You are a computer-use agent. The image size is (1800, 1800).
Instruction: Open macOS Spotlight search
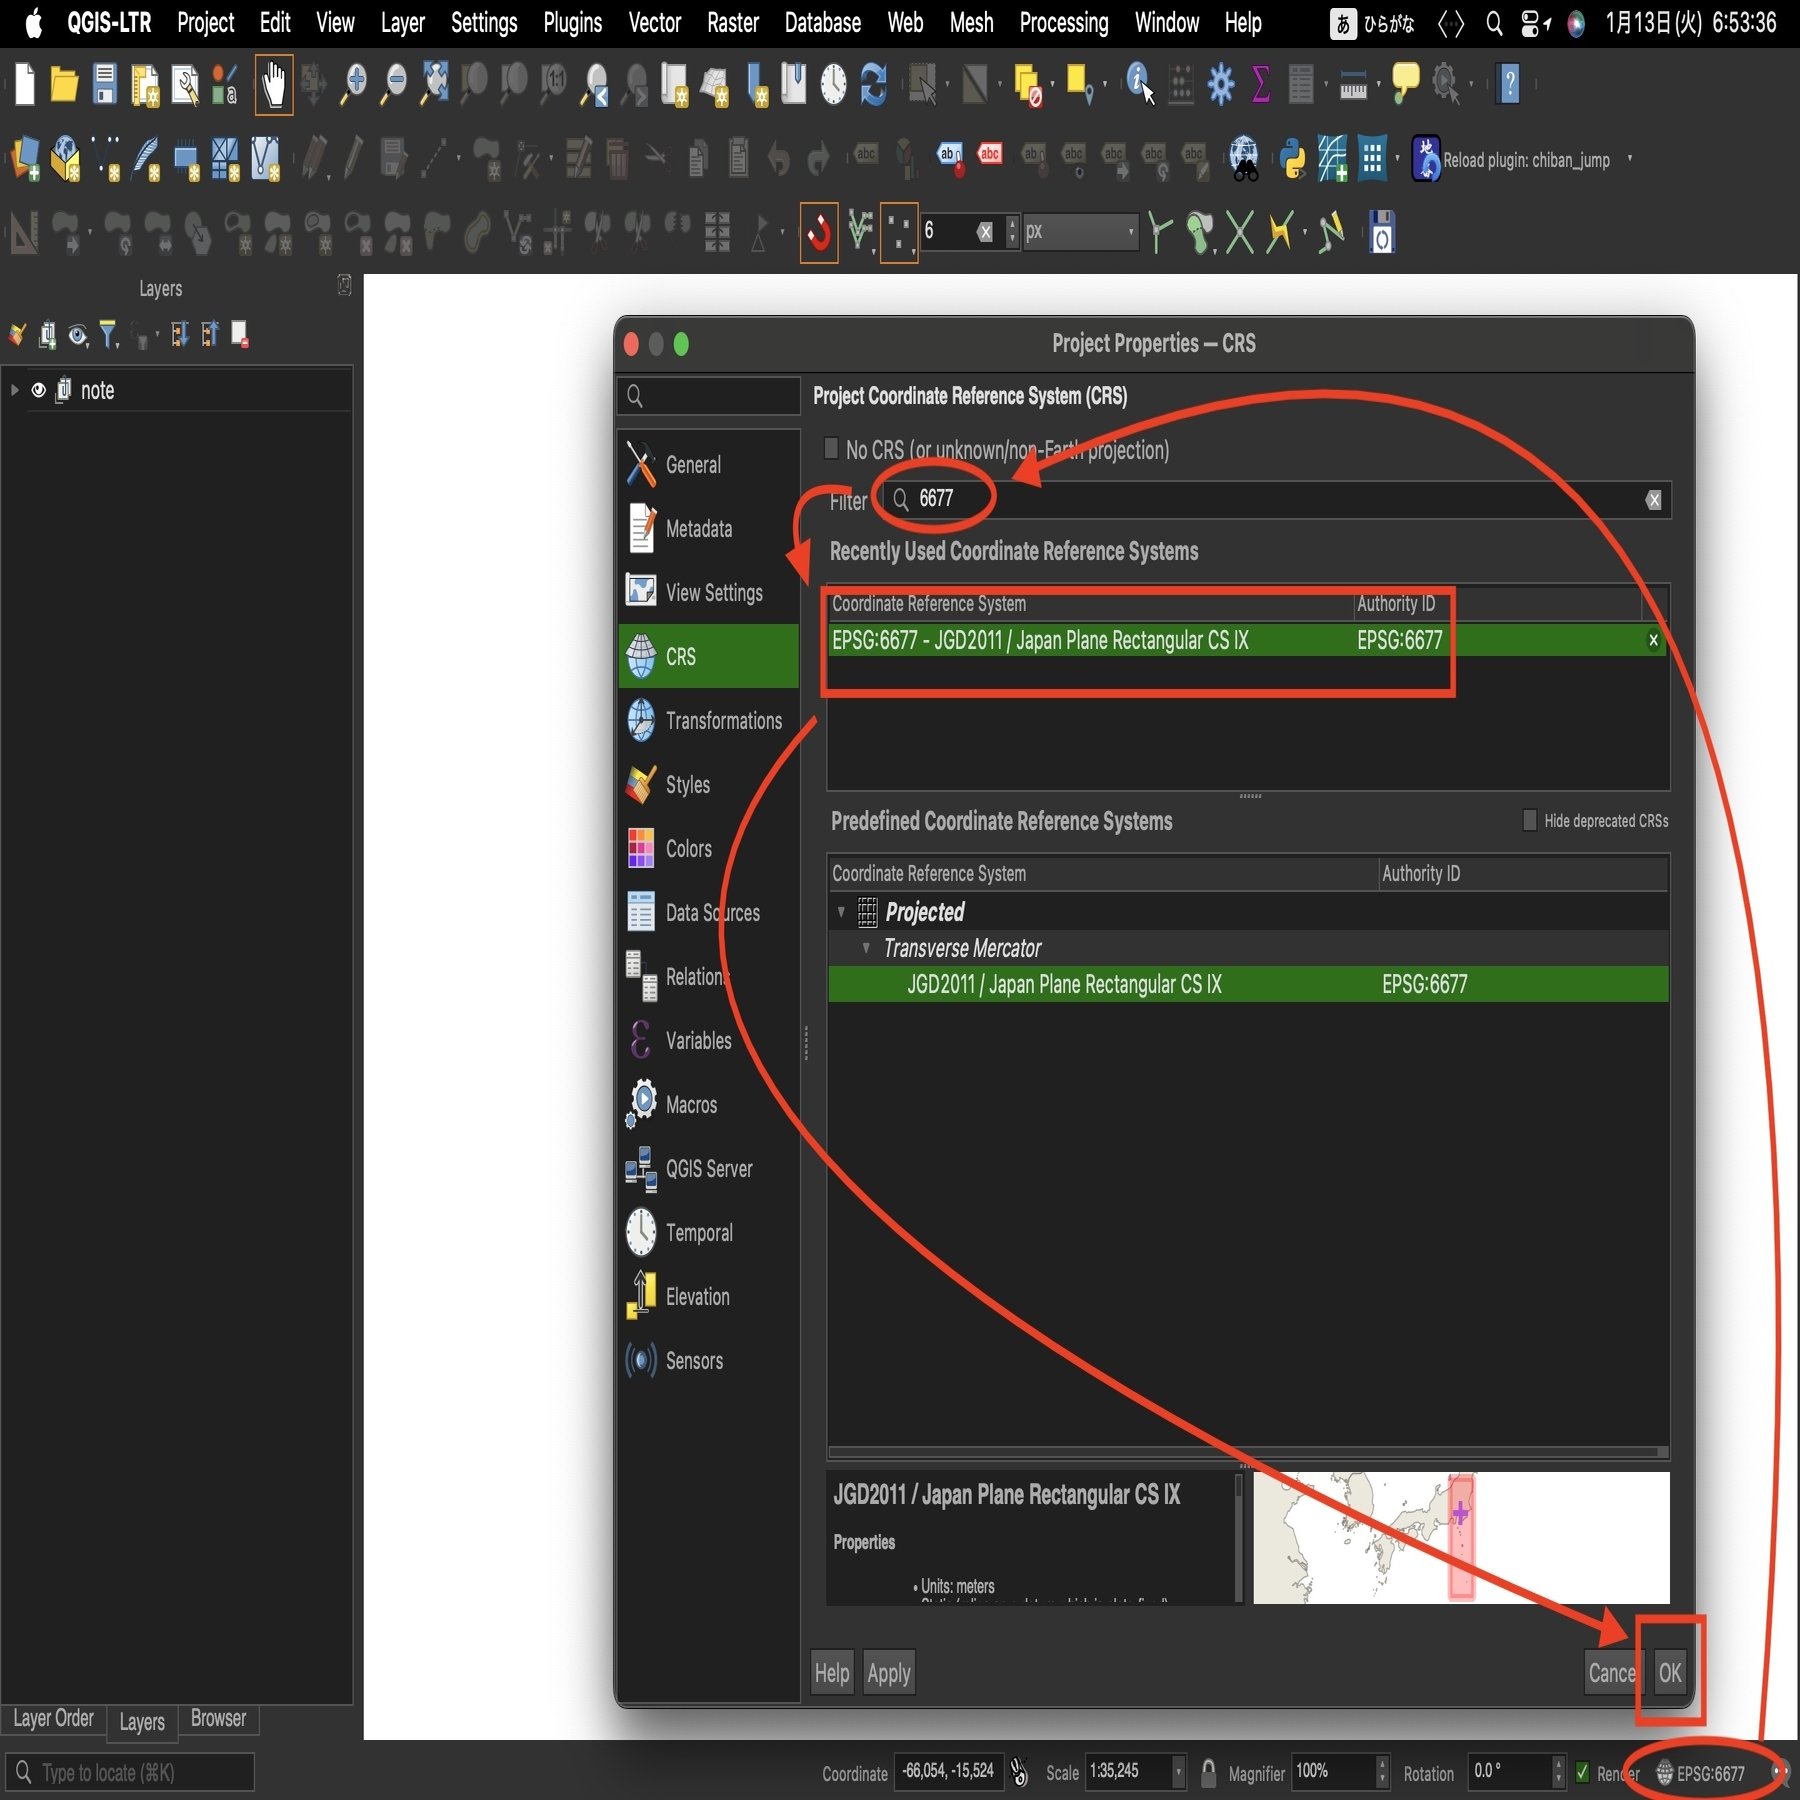[1494, 23]
